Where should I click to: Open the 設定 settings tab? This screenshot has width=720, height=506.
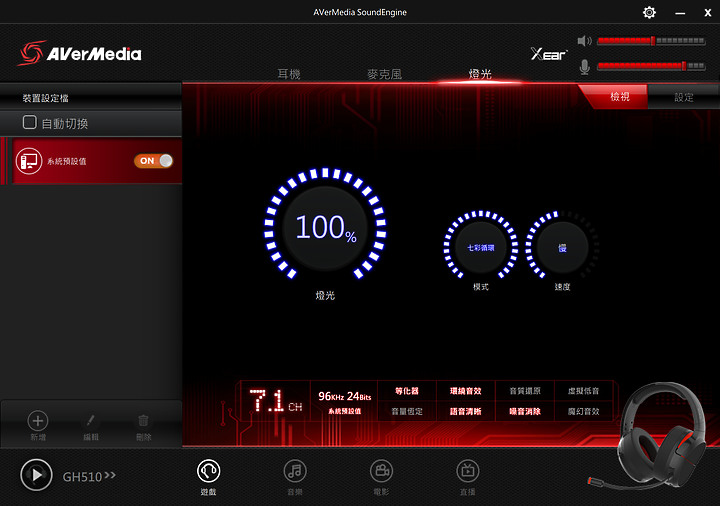tap(683, 97)
